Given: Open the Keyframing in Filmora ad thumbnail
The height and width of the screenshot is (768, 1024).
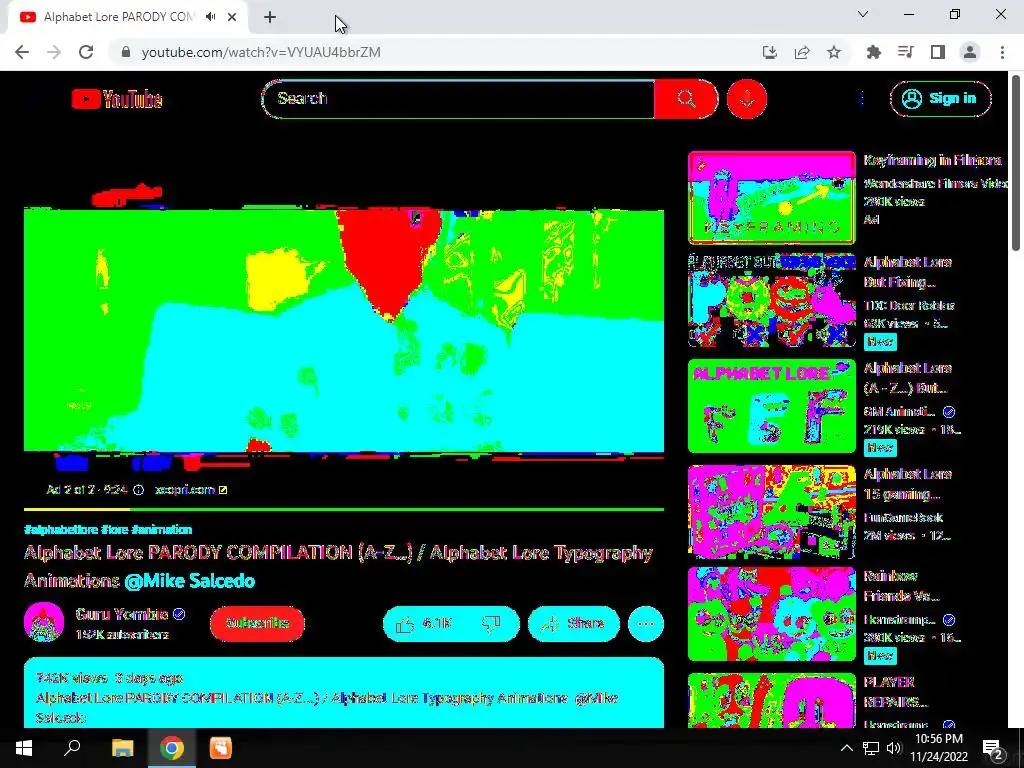Looking at the screenshot, I should 771,197.
